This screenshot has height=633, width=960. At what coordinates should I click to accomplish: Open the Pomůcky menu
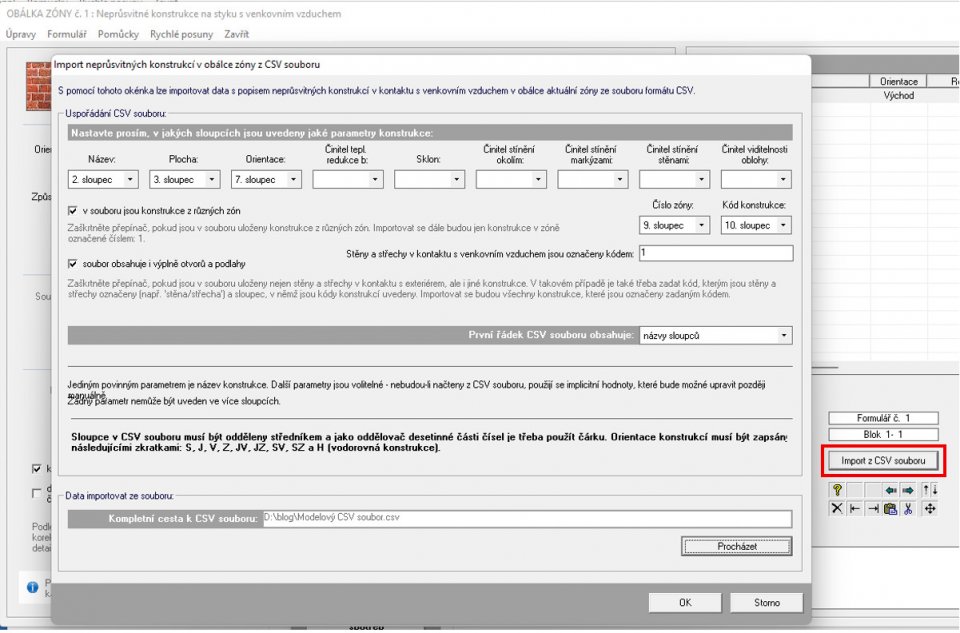pyautogui.click(x=118, y=34)
